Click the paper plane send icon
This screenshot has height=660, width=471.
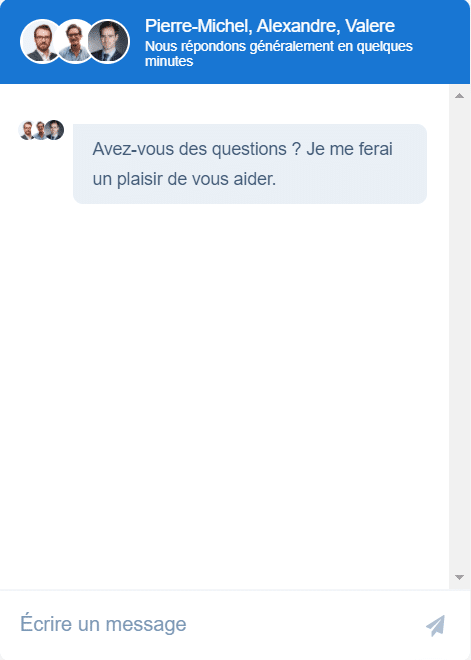(x=436, y=625)
